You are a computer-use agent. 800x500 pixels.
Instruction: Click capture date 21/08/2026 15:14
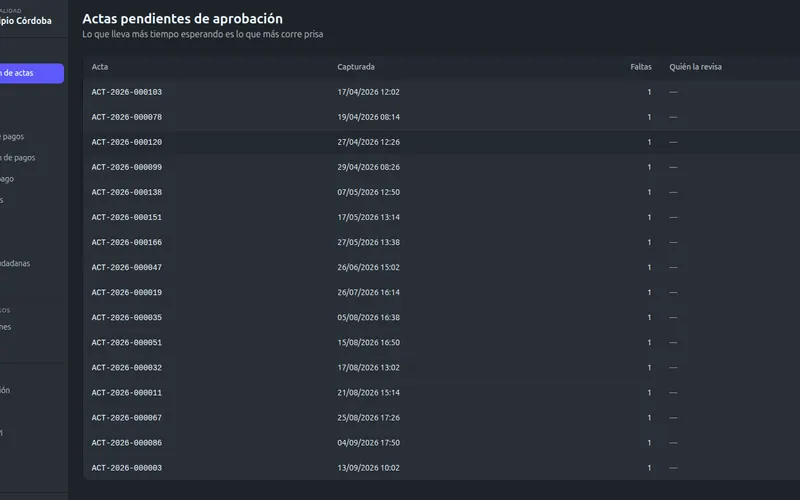coord(368,392)
